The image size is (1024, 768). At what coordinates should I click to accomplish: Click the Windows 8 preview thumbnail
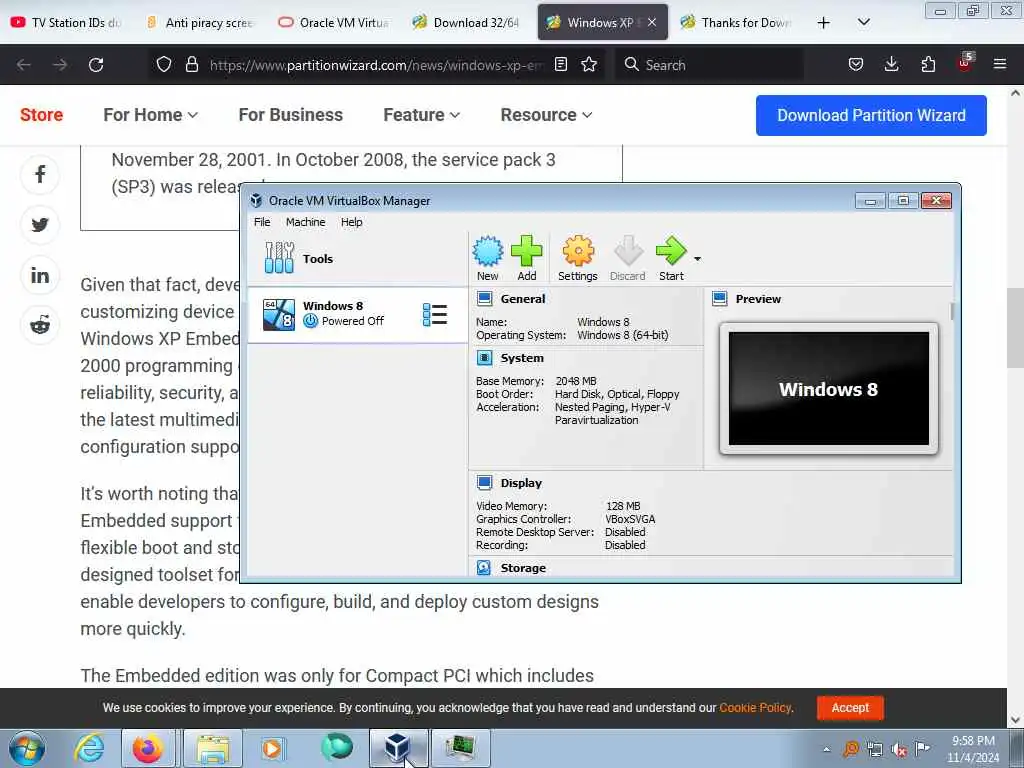coord(829,389)
